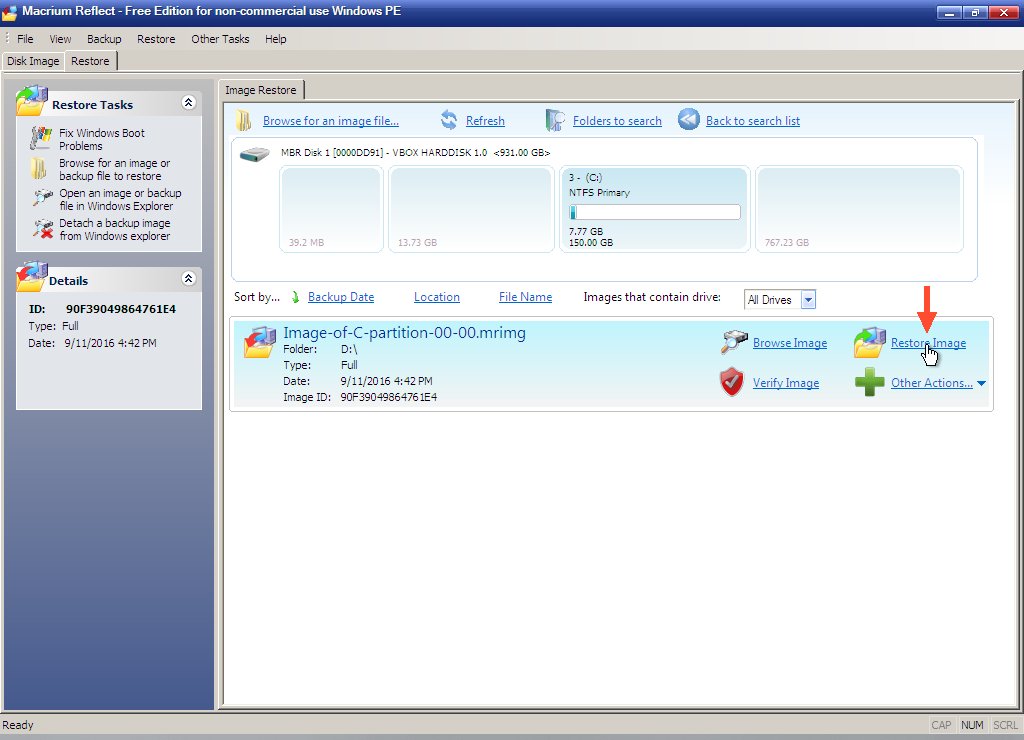Click the green plus Other Actions icon

869,383
